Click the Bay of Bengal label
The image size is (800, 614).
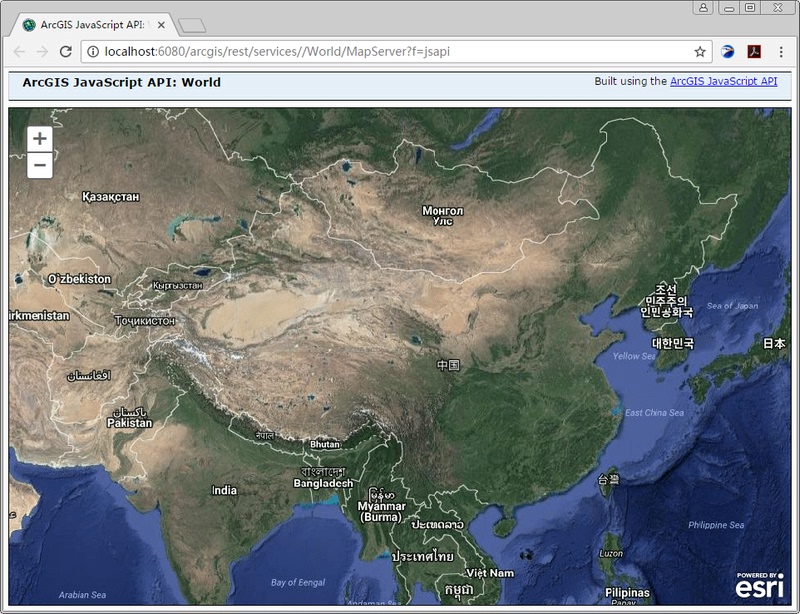click(298, 582)
